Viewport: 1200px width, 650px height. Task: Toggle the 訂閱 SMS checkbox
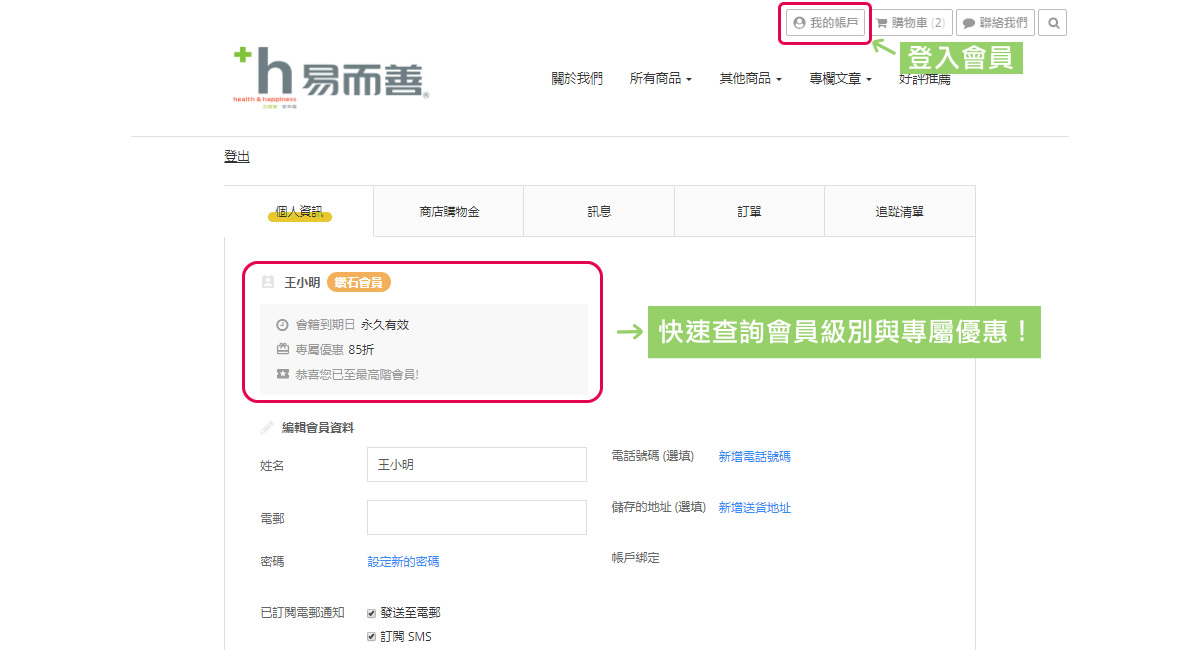(x=372, y=637)
